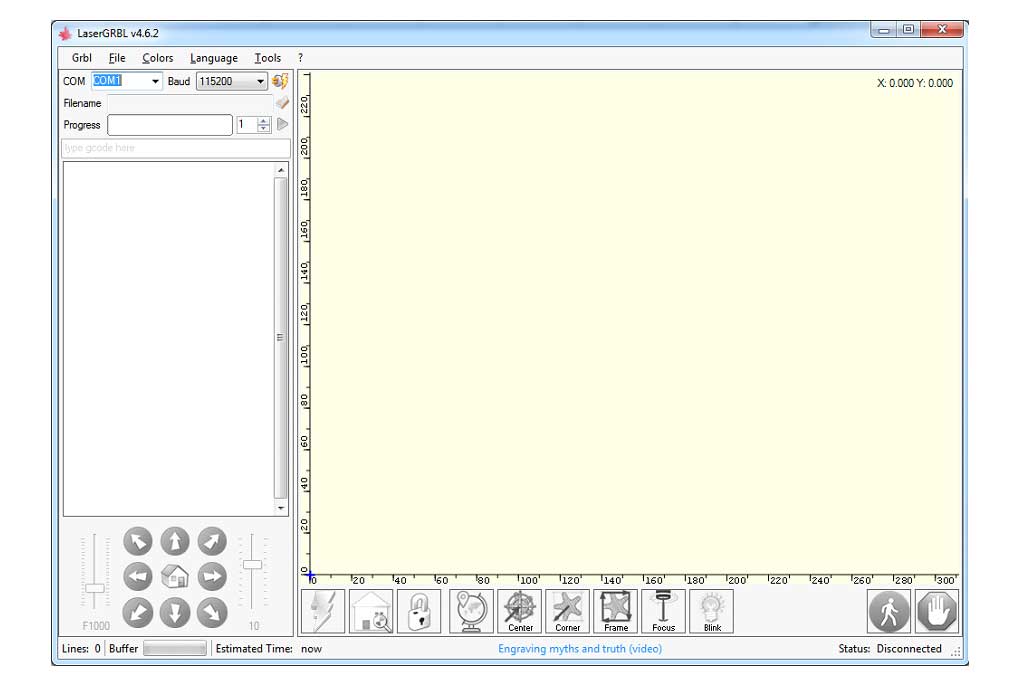Start the job with the play button
This screenshot has width=1024, height=683.
coord(282,124)
